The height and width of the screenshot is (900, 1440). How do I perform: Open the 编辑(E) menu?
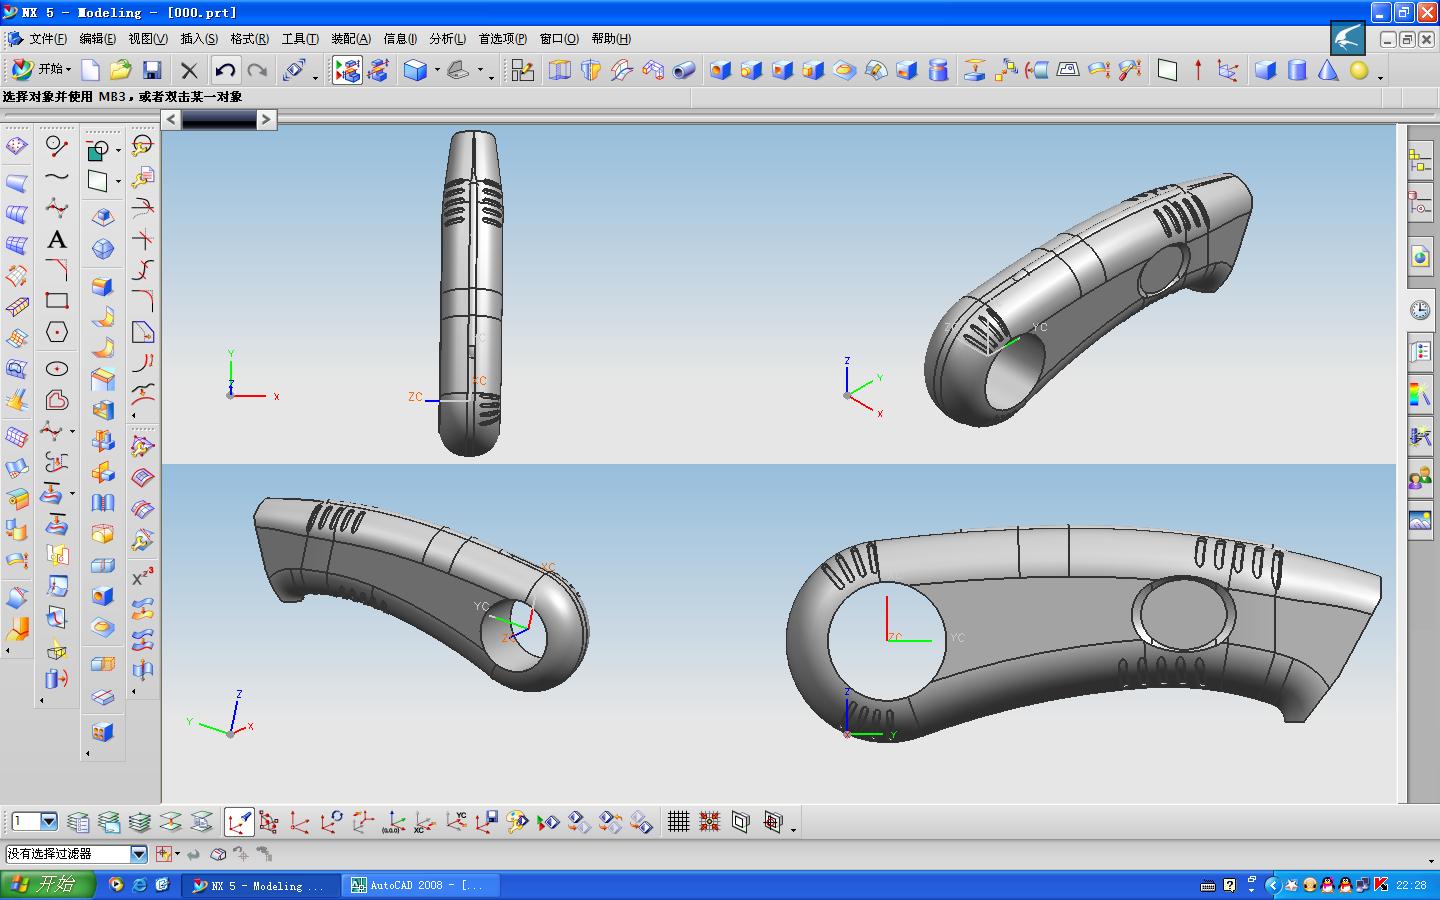pyautogui.click(x=97, y=39)
